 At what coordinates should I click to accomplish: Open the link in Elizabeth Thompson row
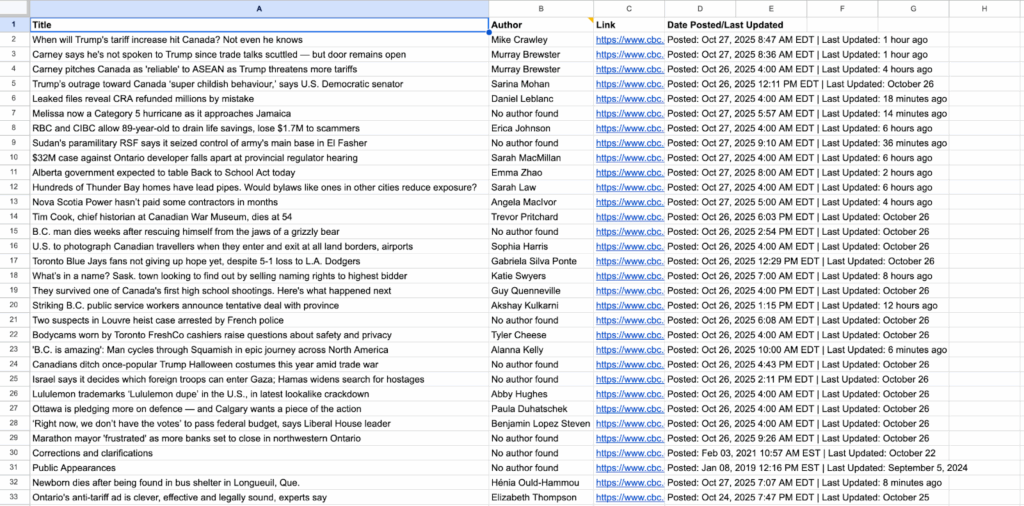(630, 498)
